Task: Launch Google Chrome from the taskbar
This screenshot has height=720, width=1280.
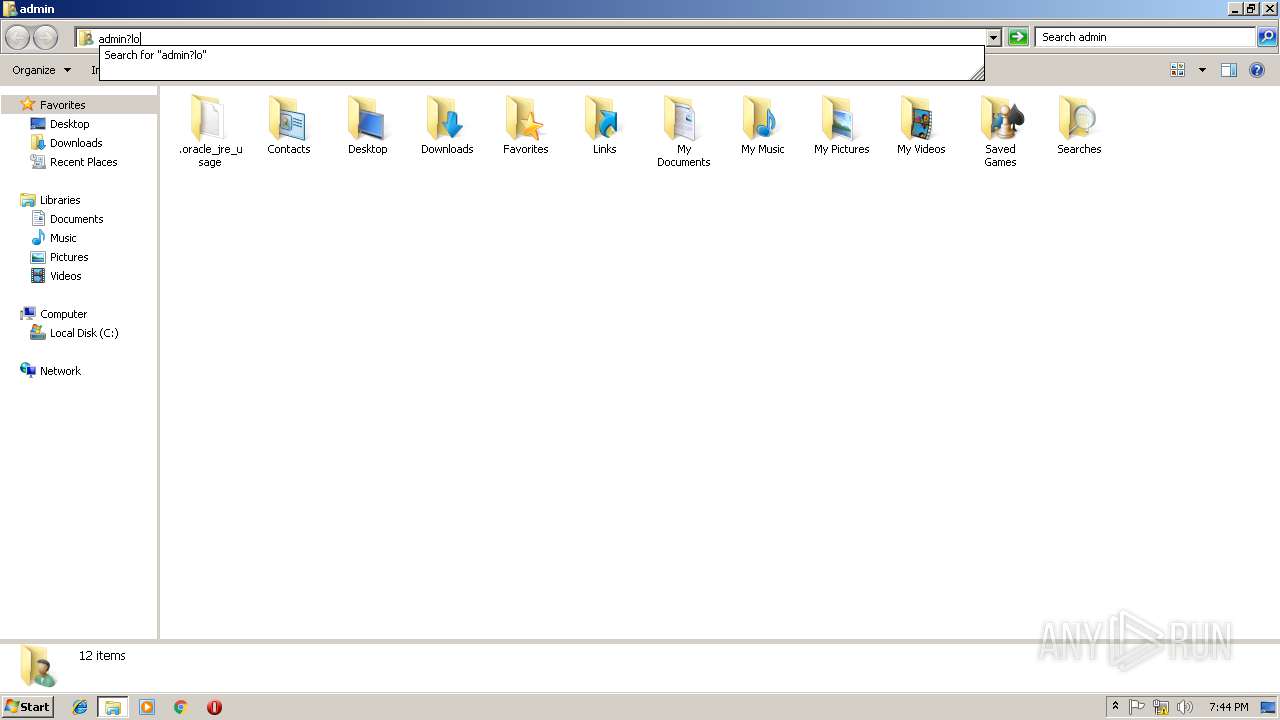Action: coord(181,707)
